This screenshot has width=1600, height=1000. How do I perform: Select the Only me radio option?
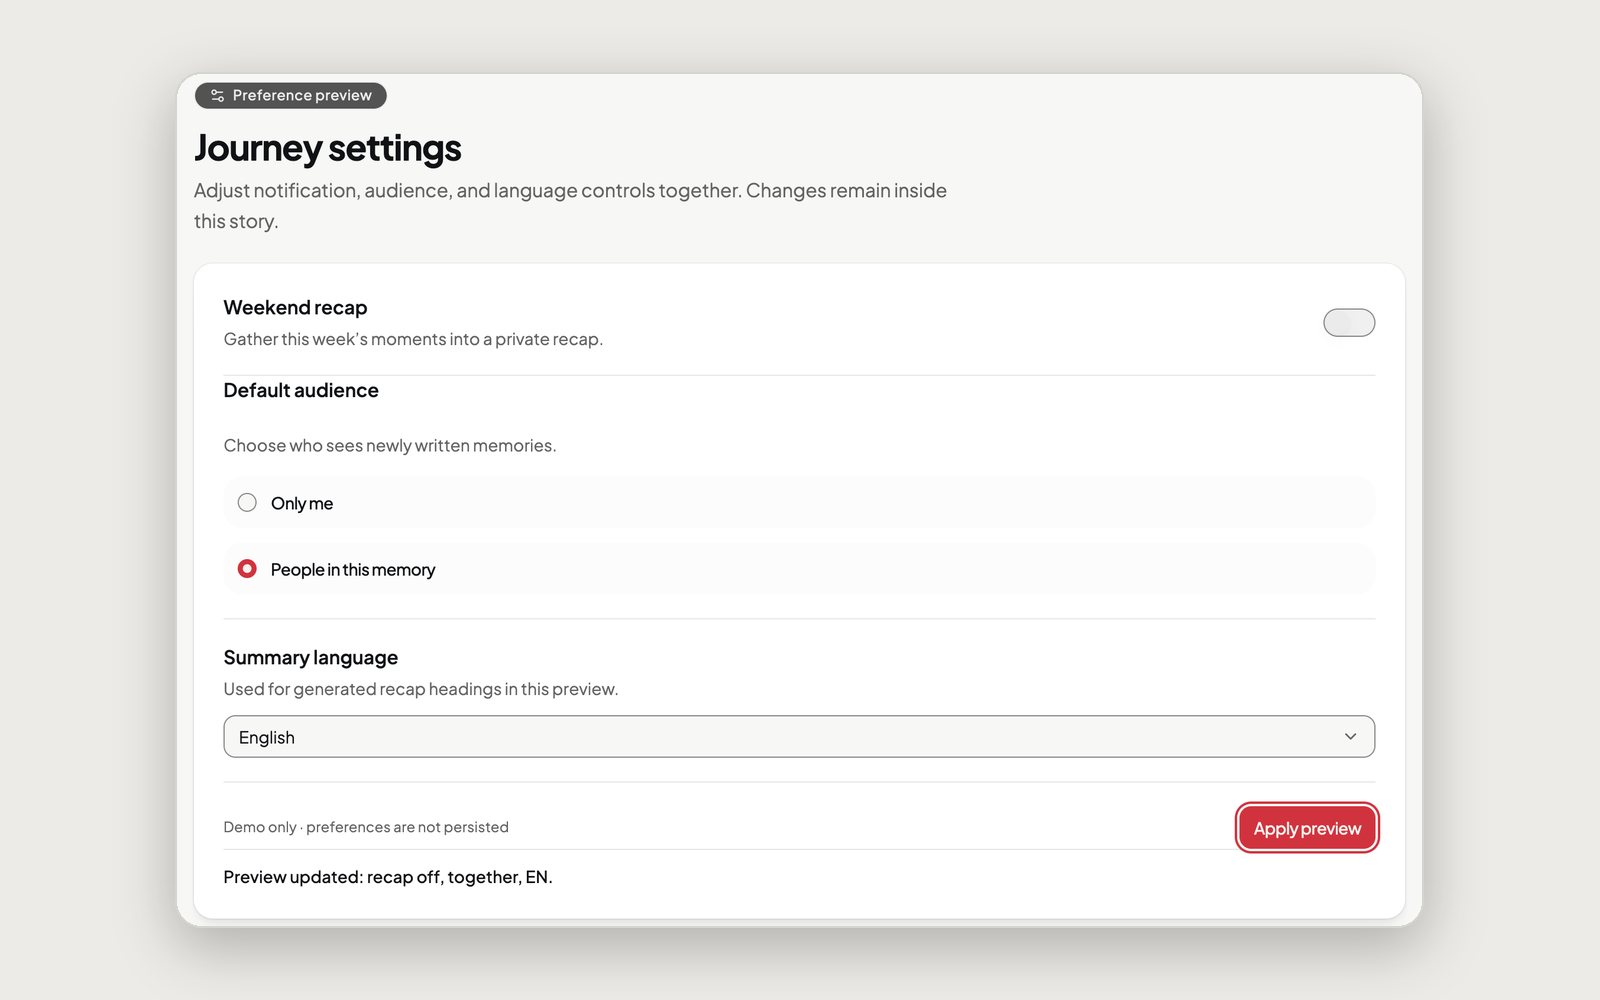coord(247,503)
